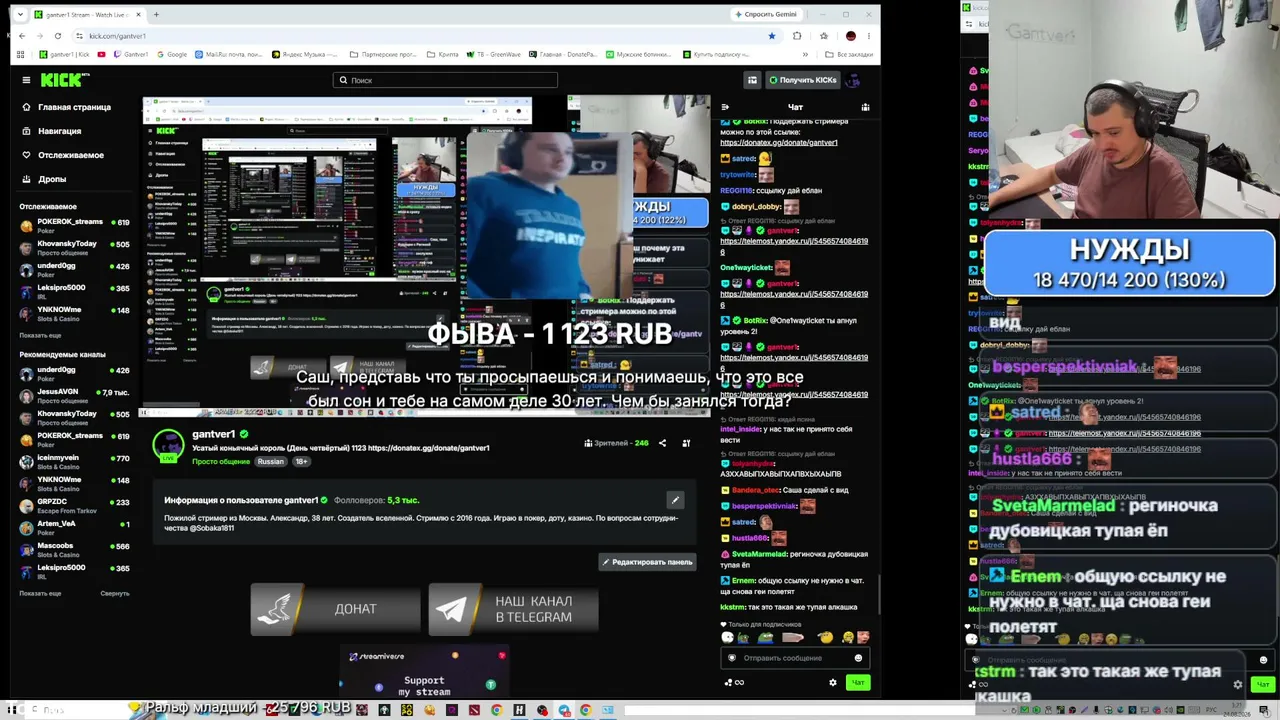Click the Спросить Gemini button
Screen dimensions: 1280x720
pyautogui.click(x=767, y=14)
